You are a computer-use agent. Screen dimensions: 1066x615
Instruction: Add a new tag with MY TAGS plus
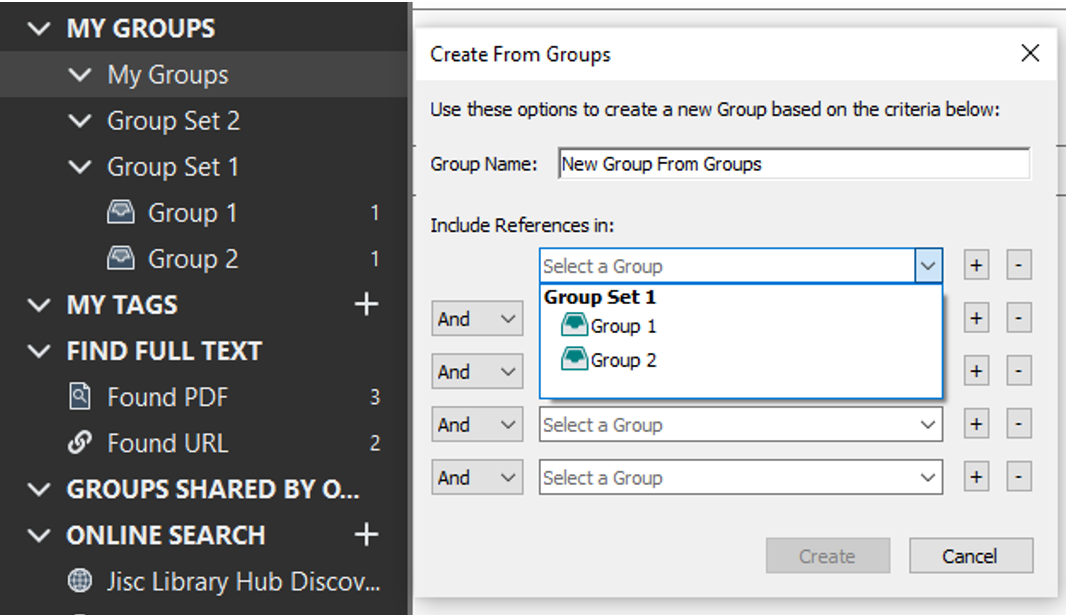pos(366,304)
